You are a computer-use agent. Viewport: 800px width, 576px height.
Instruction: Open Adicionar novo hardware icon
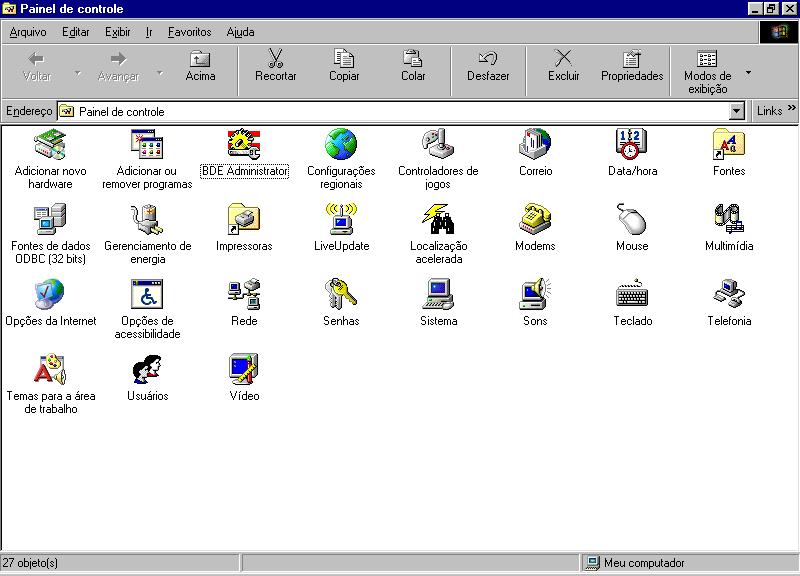(50, 144)
